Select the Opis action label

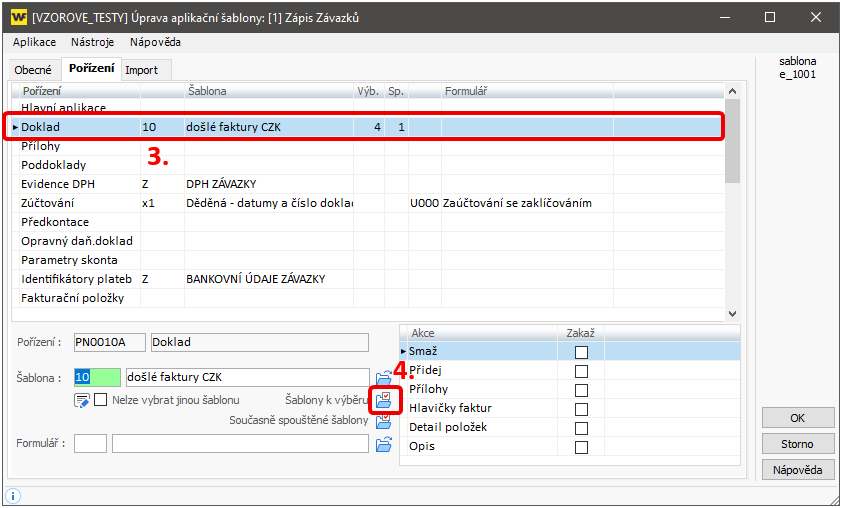coord(422,447)
